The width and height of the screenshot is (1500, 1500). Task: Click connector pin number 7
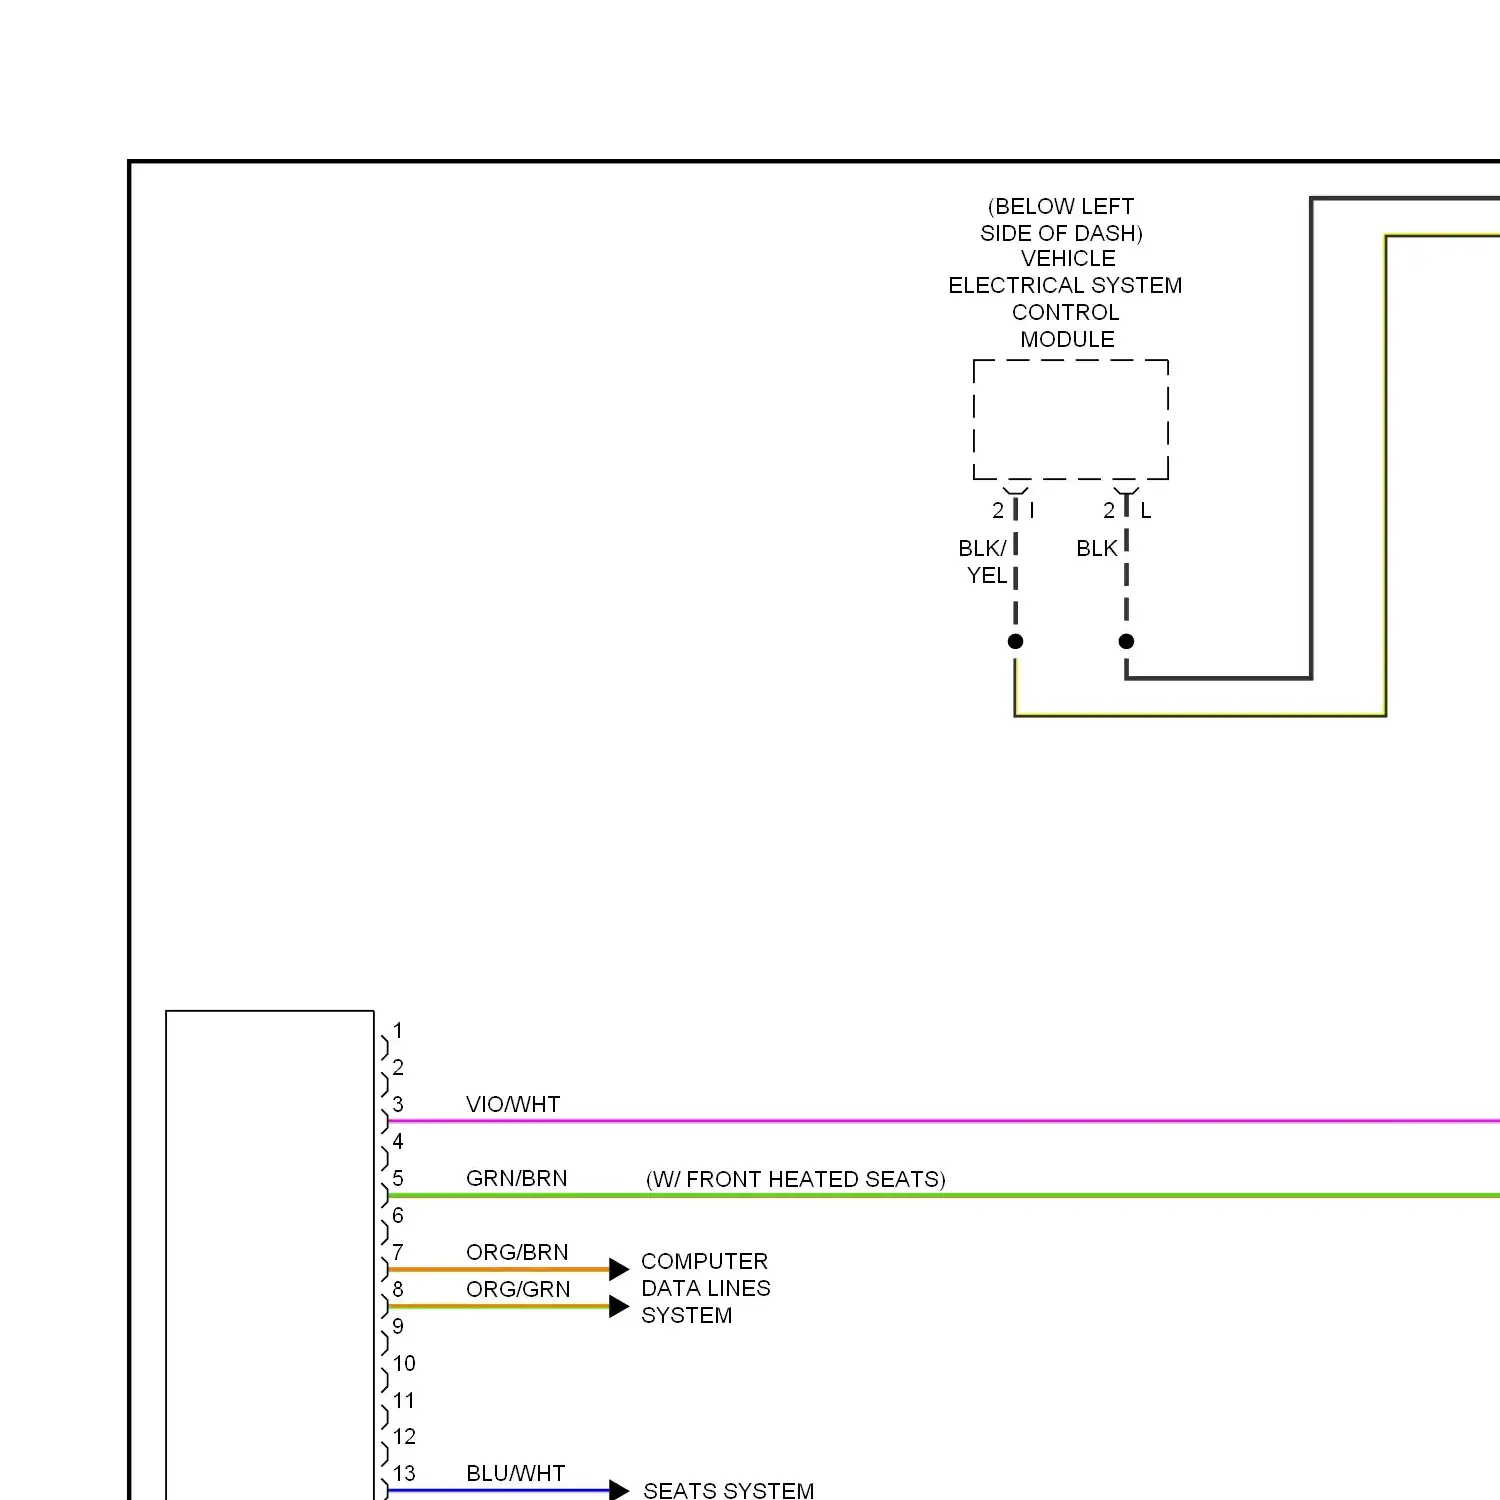(x=398, y=1252)
